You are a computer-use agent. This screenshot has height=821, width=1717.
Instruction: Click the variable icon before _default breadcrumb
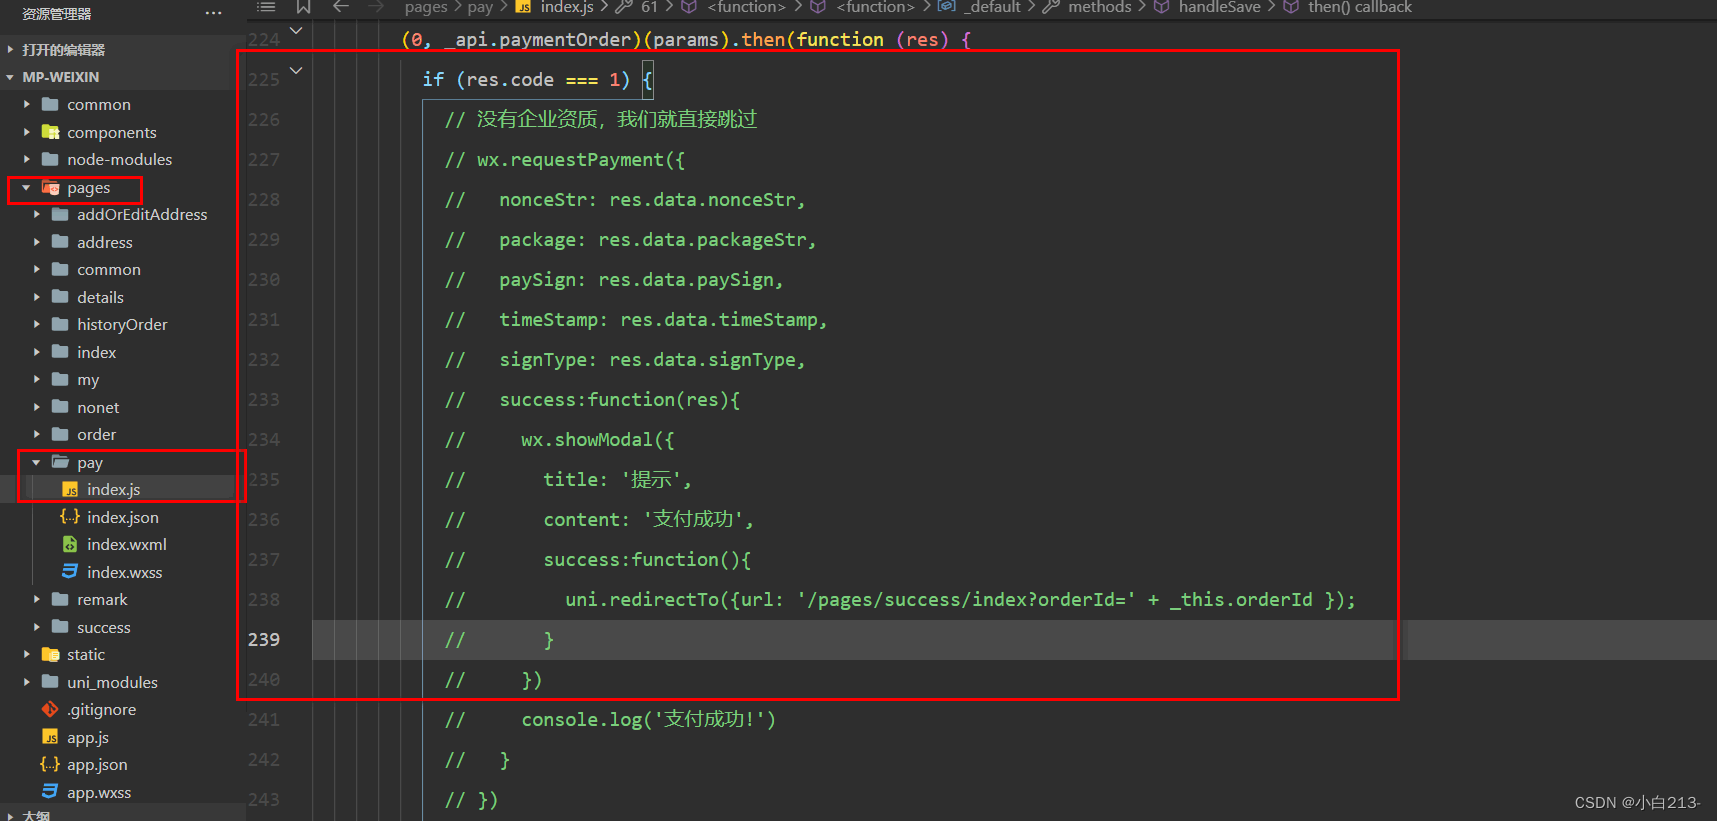pyautogui.click(x=946, y=7)
